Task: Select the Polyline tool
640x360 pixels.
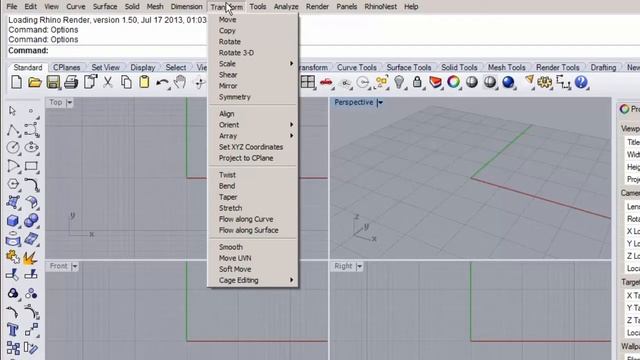Action: [x=13, y=130]
